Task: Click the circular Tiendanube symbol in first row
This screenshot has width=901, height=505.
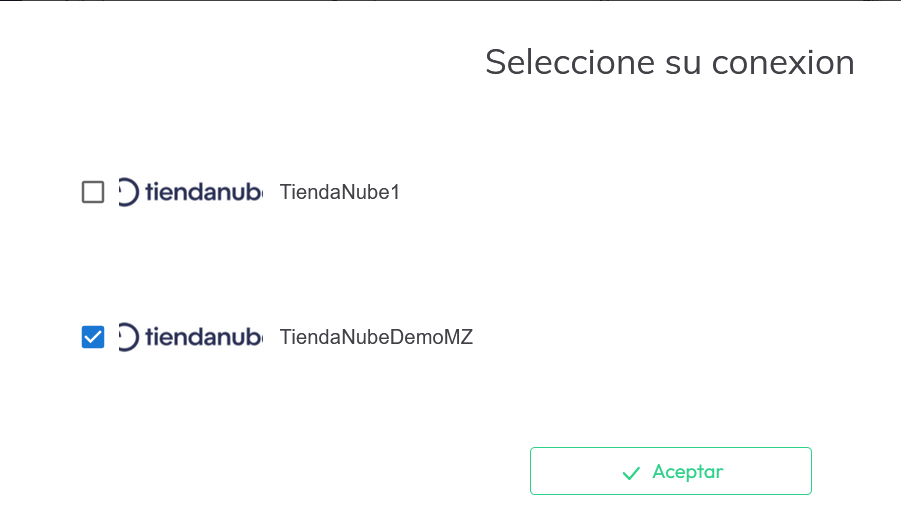Action: click(128, 192)
